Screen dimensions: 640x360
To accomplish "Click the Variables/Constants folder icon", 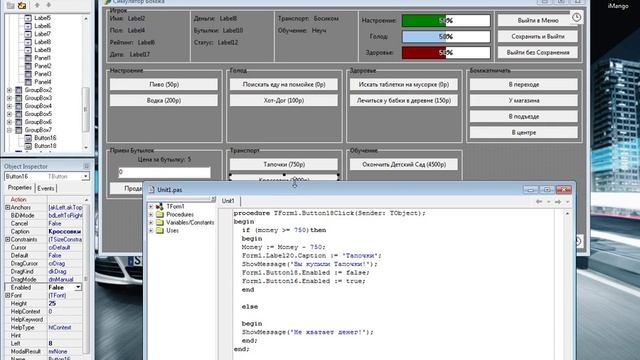I will (x=160, y=222).
